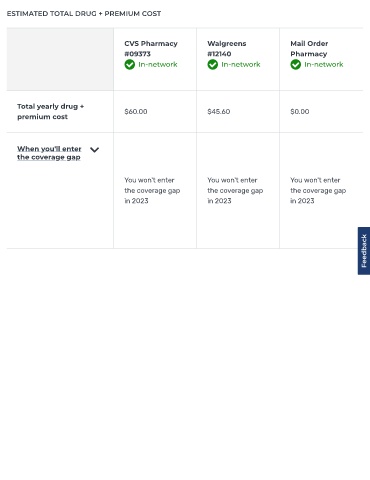370x480 pixels.
Task: Click the Walgreens 'In-network' status text
Action: 241,64
